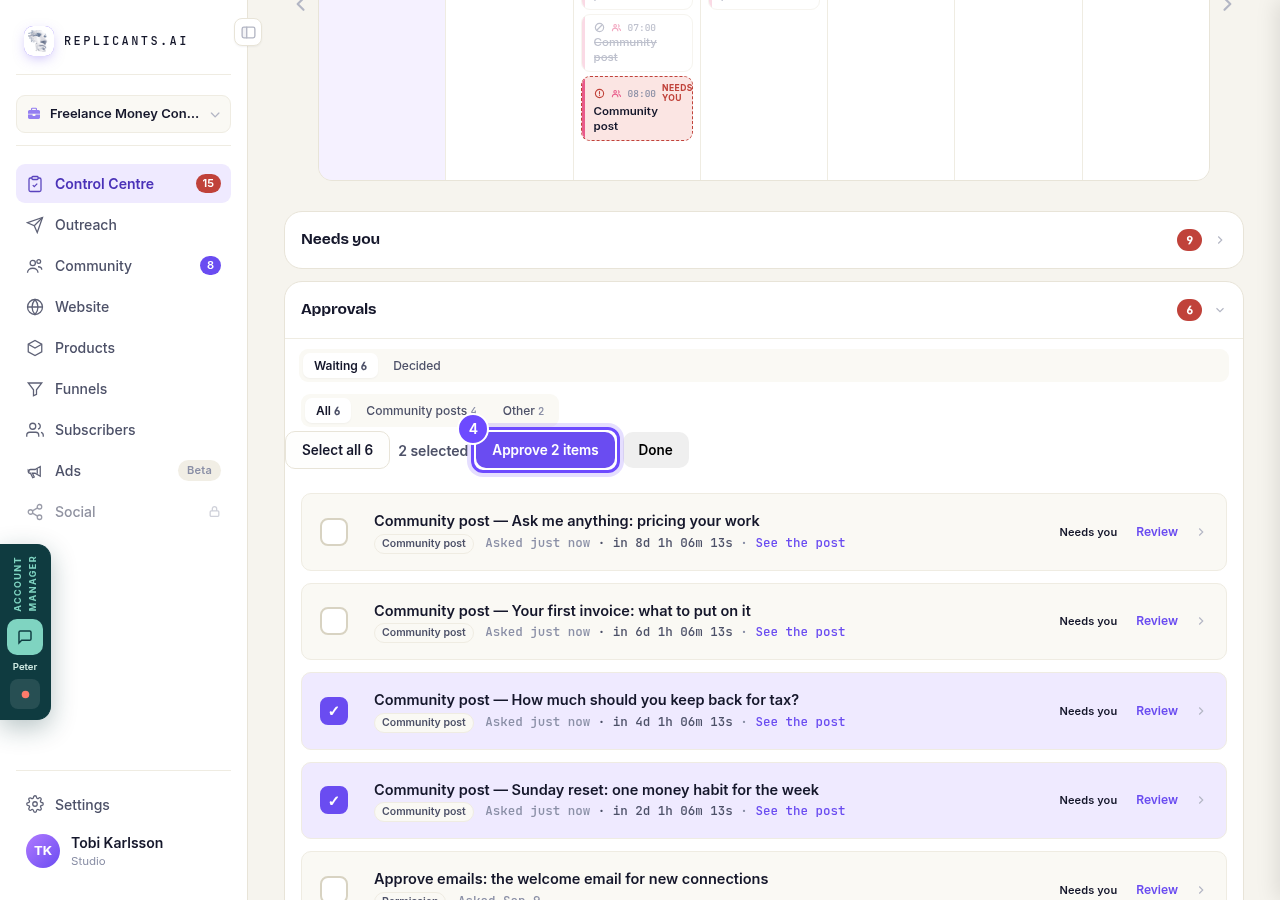The image size is (1280, 900).
Task: Review the 'Your first invoice' post
Action: 1157,621
